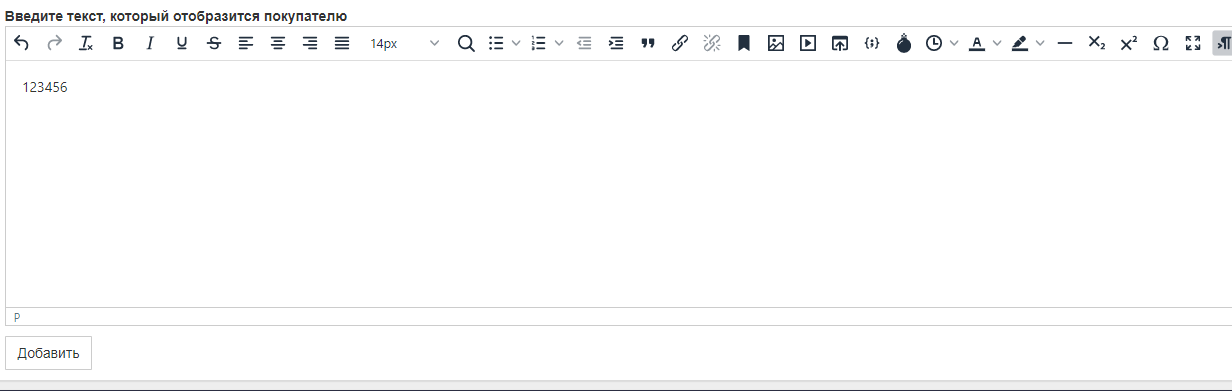Insert media video
Screen dimensions: 1232x391
click(x=808, y=43)
